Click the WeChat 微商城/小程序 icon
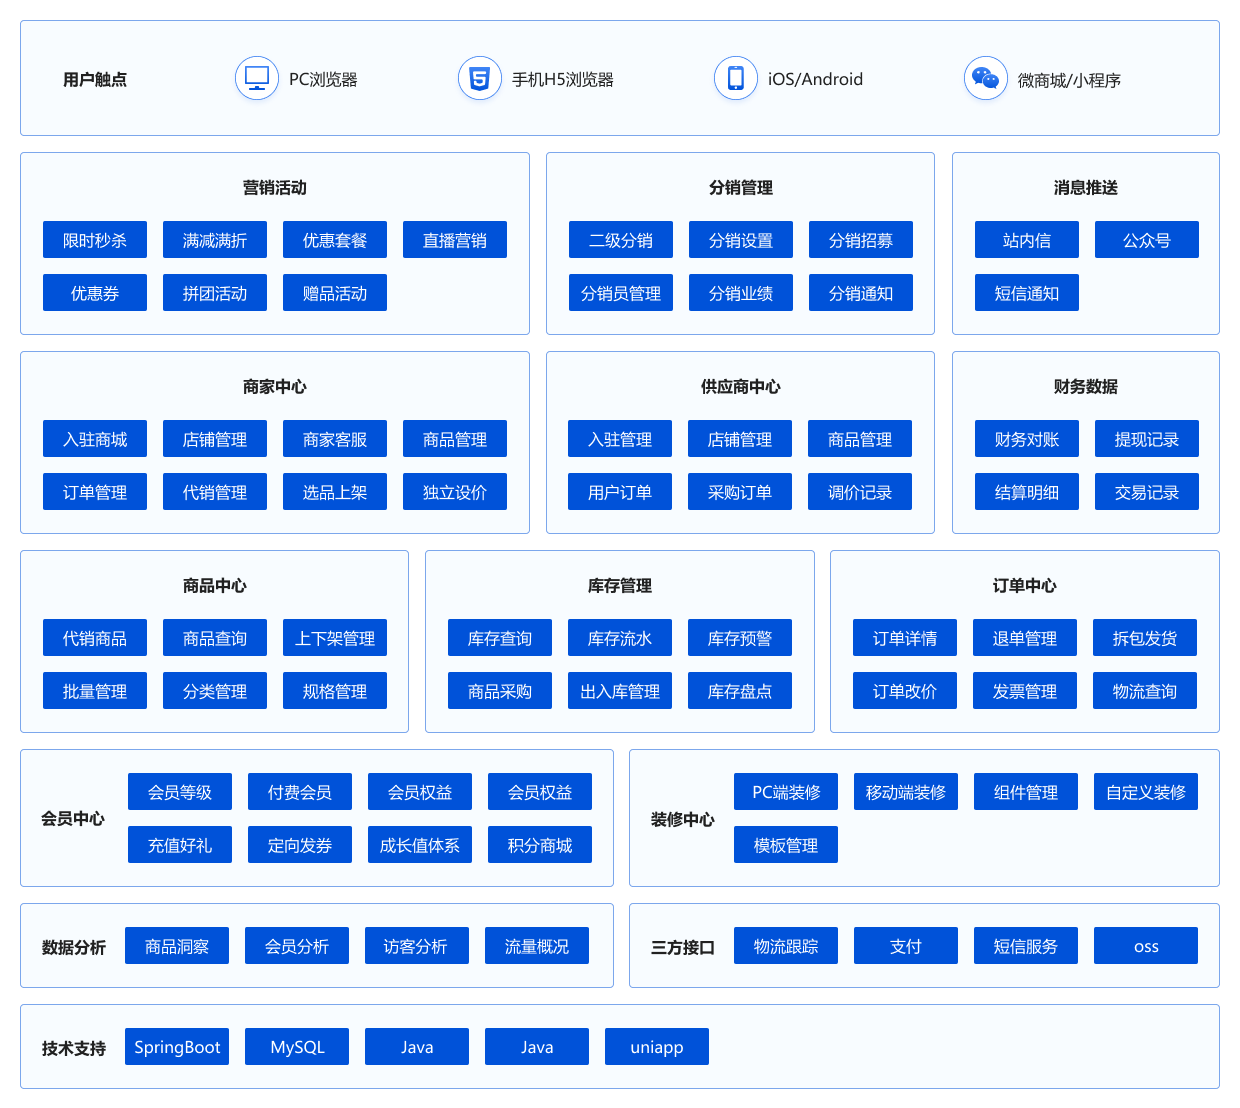 (985, 78)
